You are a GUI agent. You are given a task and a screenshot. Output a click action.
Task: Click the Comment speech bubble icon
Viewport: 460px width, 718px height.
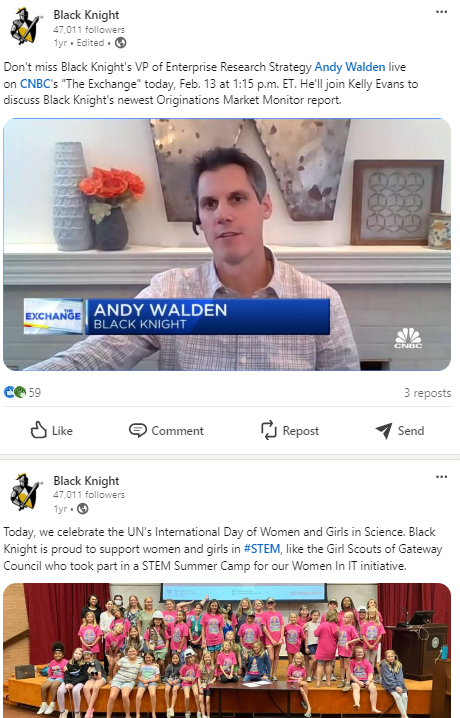(x=137, y=430)
